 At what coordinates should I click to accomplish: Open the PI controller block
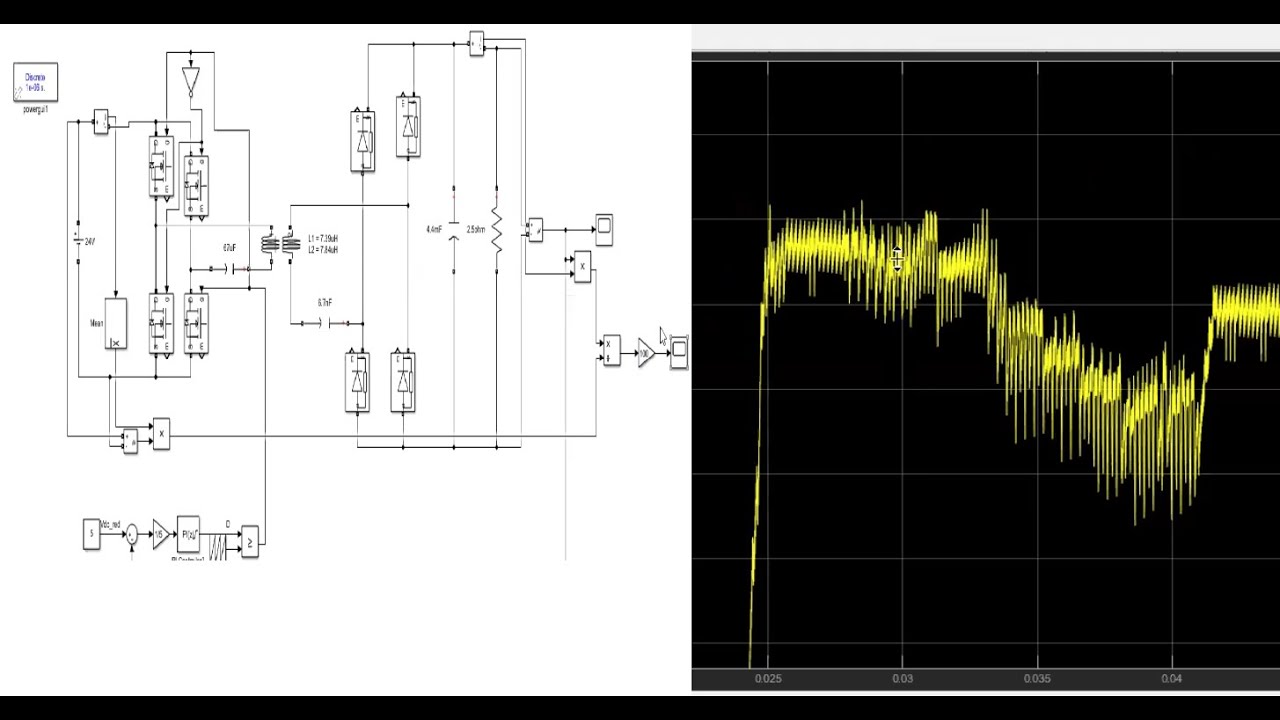[188, 534]
